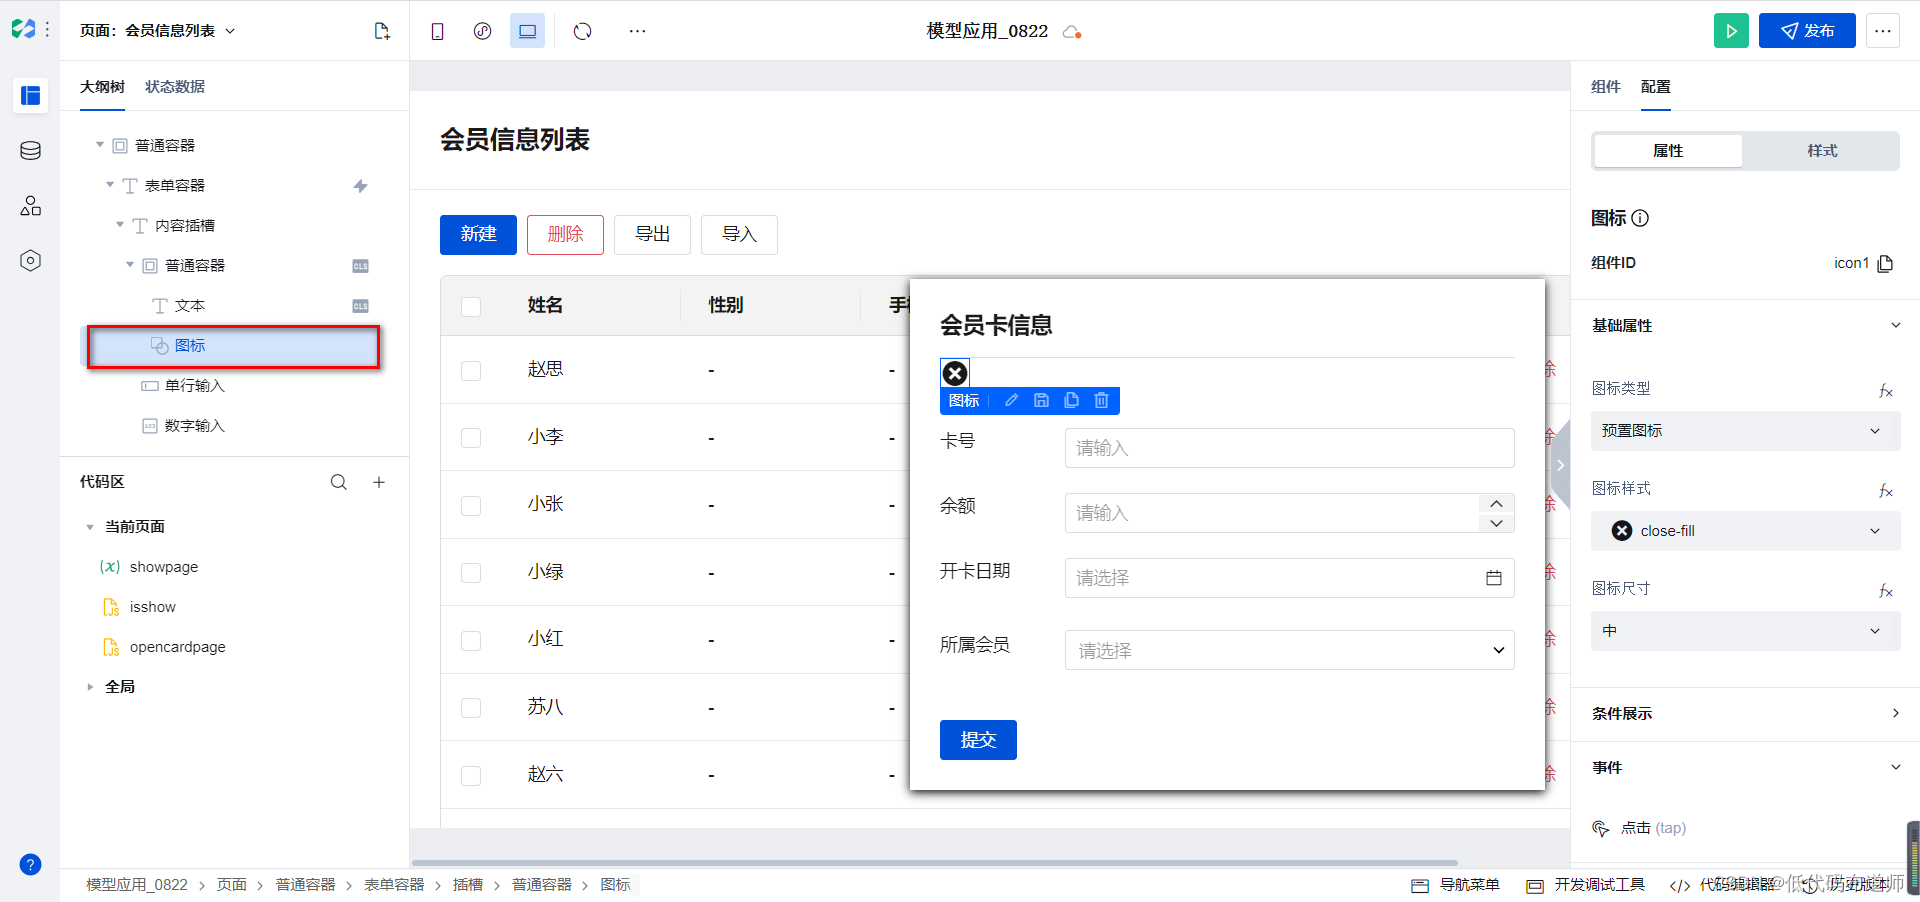
Task: Check the row checkbox for 小绿
Action: coord(471,573)
